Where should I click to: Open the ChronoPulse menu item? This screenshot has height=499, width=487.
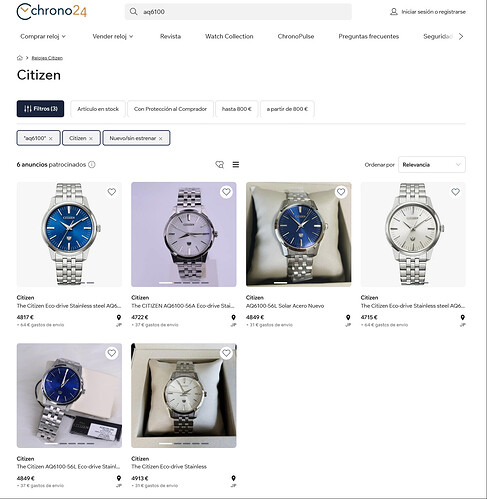tap(296, 36)
